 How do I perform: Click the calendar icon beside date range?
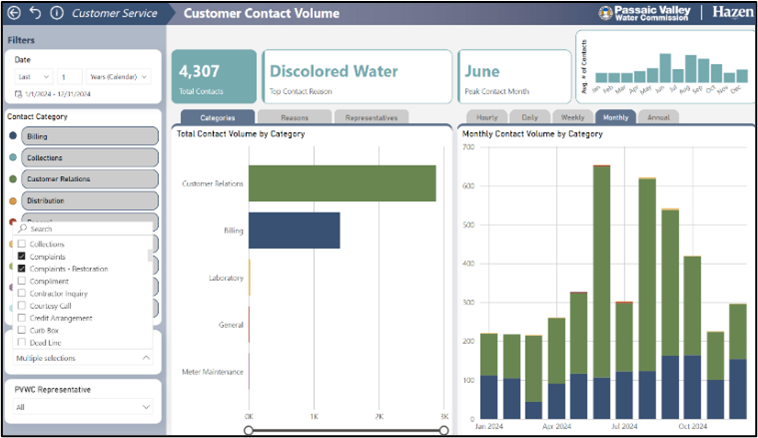pyautogui.click(x=18, y=94)
